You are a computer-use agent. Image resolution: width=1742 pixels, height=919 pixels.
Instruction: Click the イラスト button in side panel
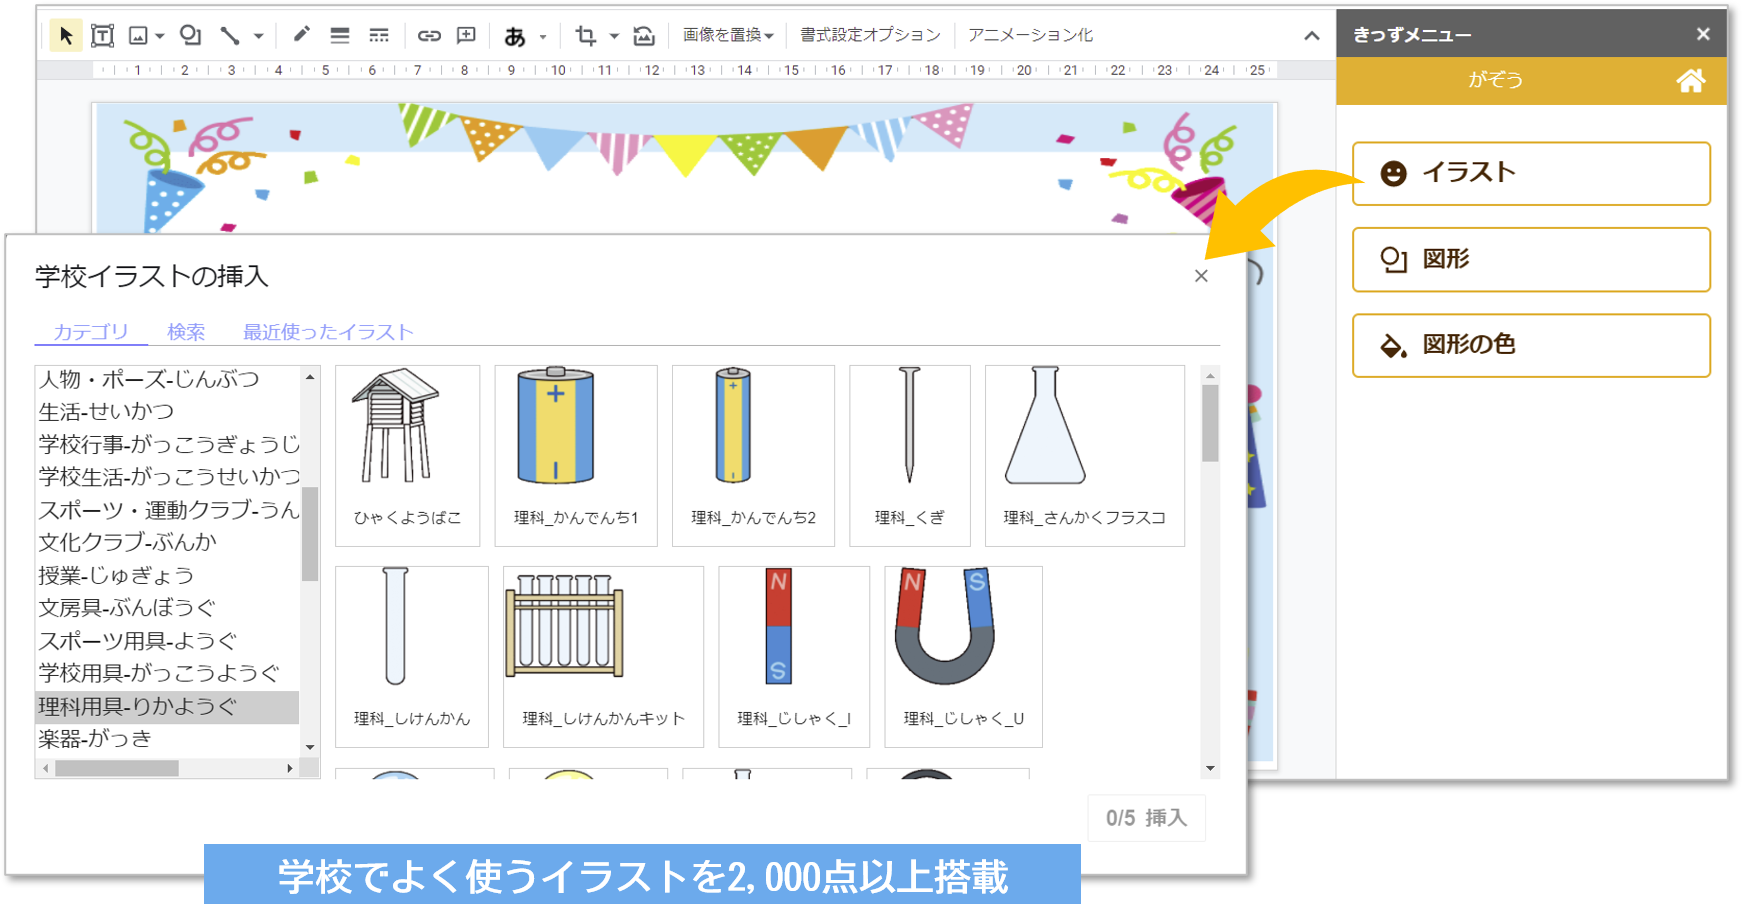pyautogui.click(x=1530, y=173)
